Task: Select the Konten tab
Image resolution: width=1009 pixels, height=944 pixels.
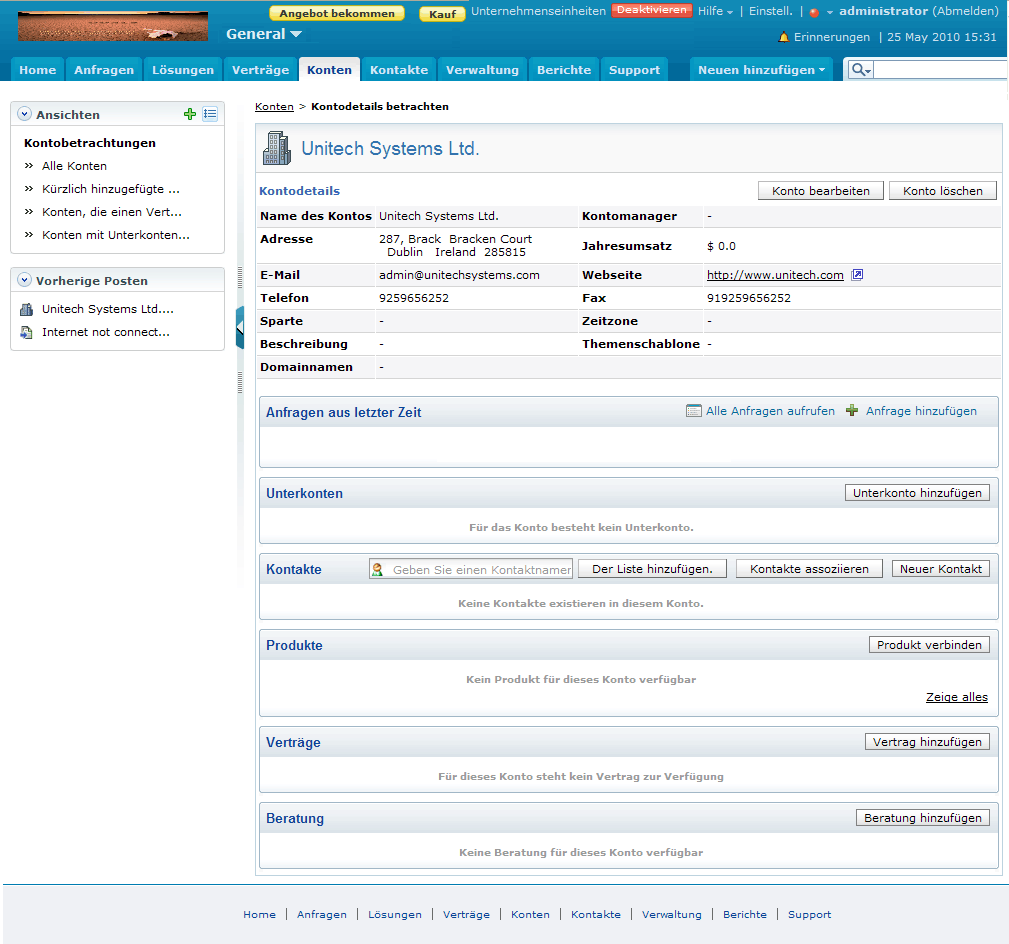Action: 329,69
